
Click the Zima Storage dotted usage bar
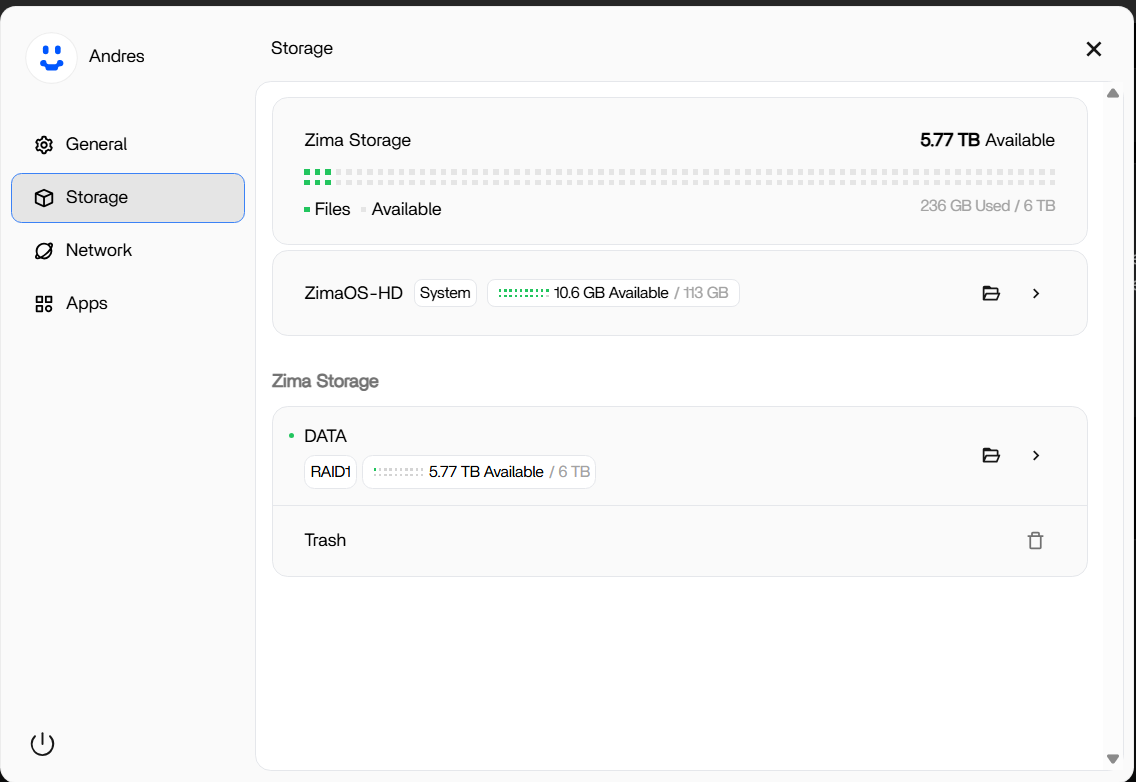[x=679, y=177]
